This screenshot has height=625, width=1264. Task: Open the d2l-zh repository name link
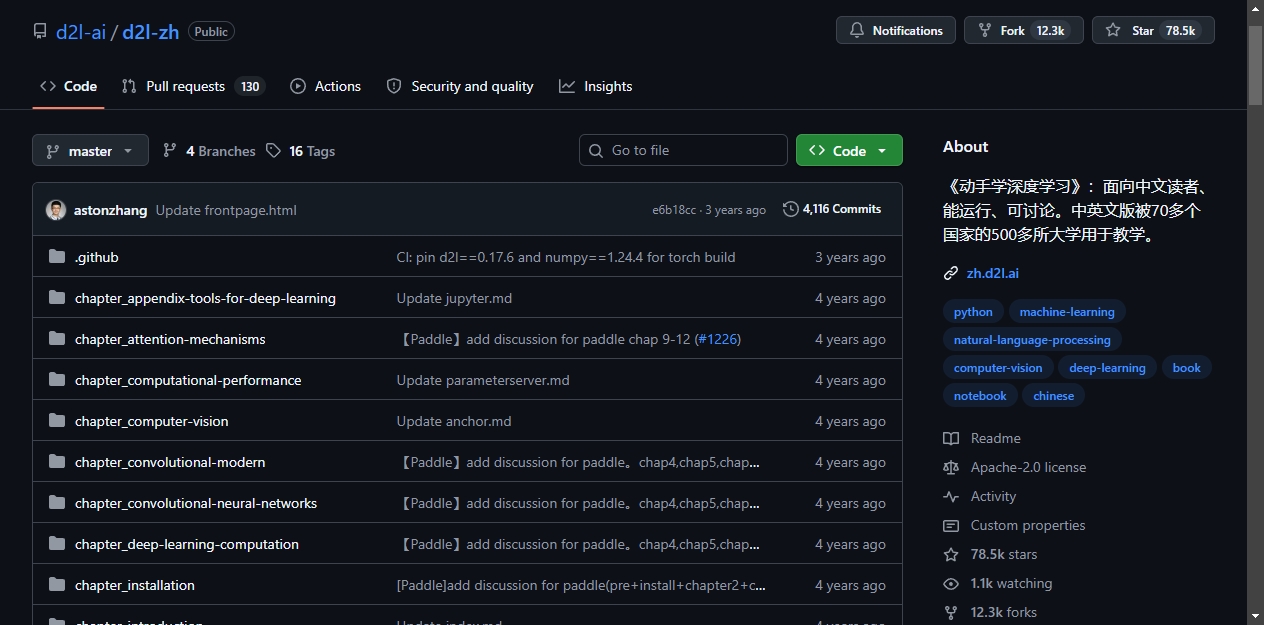[x=151, y=31]
